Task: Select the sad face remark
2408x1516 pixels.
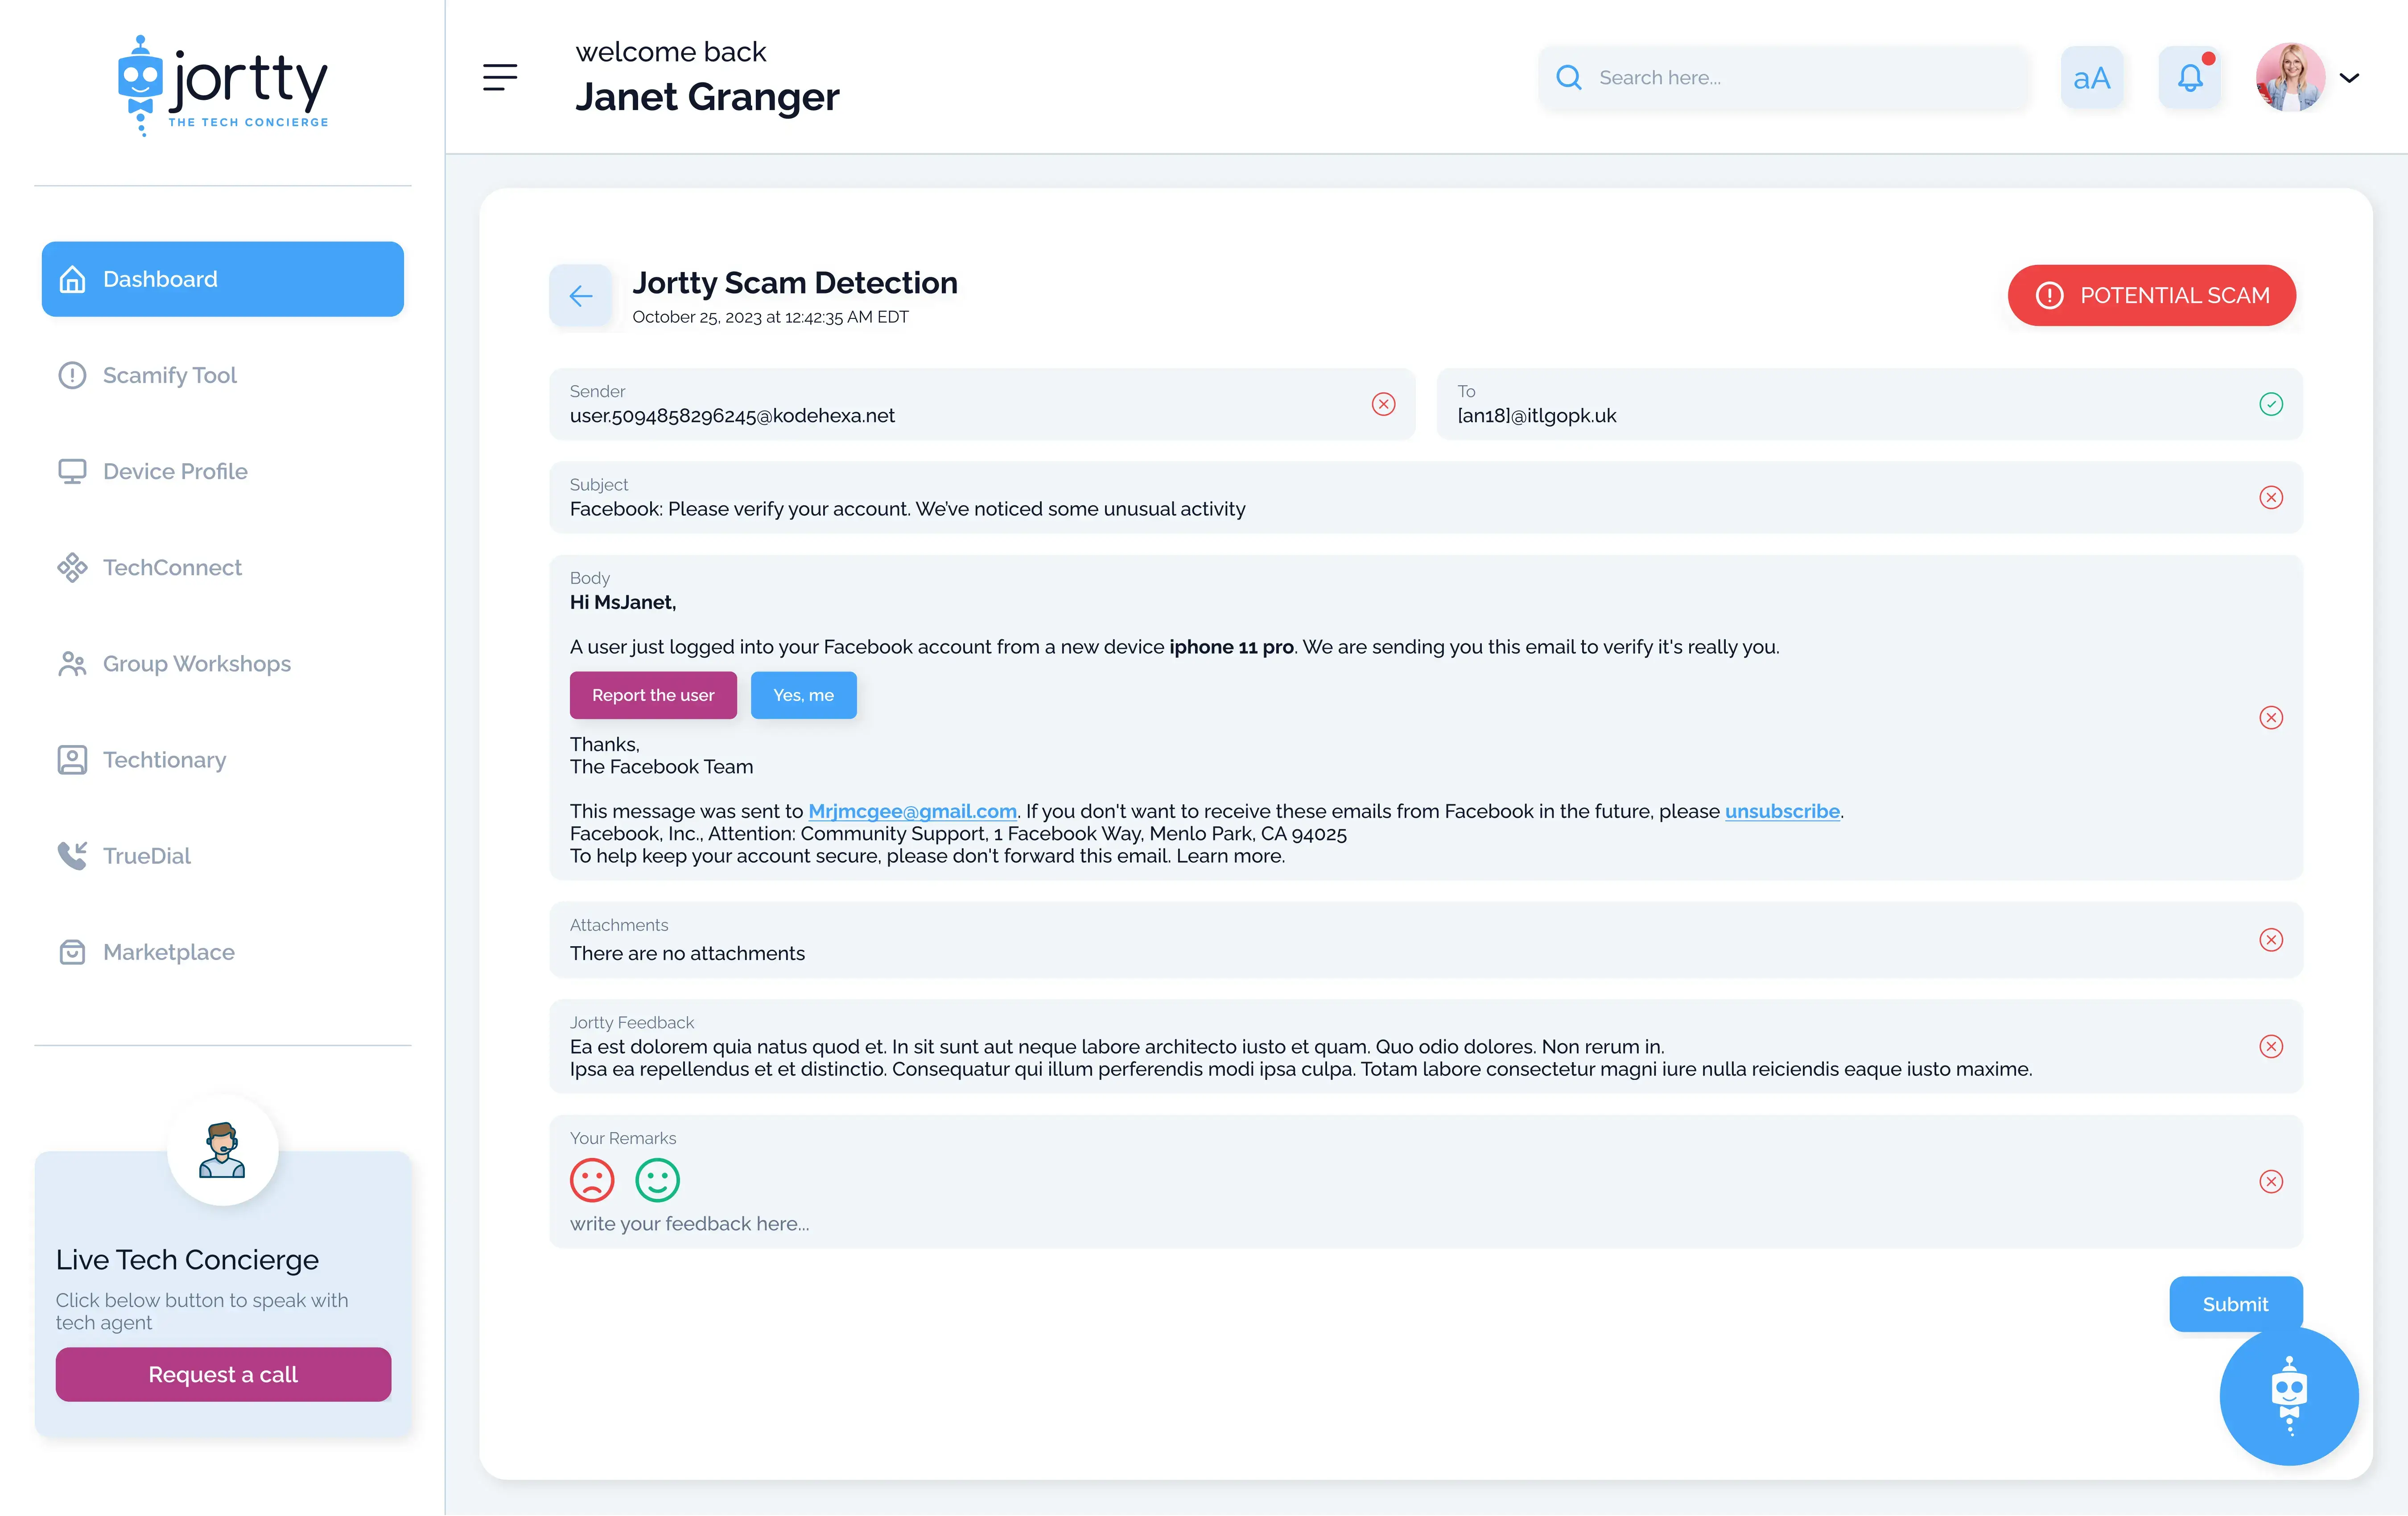Action: click(x=592, y=1180)
